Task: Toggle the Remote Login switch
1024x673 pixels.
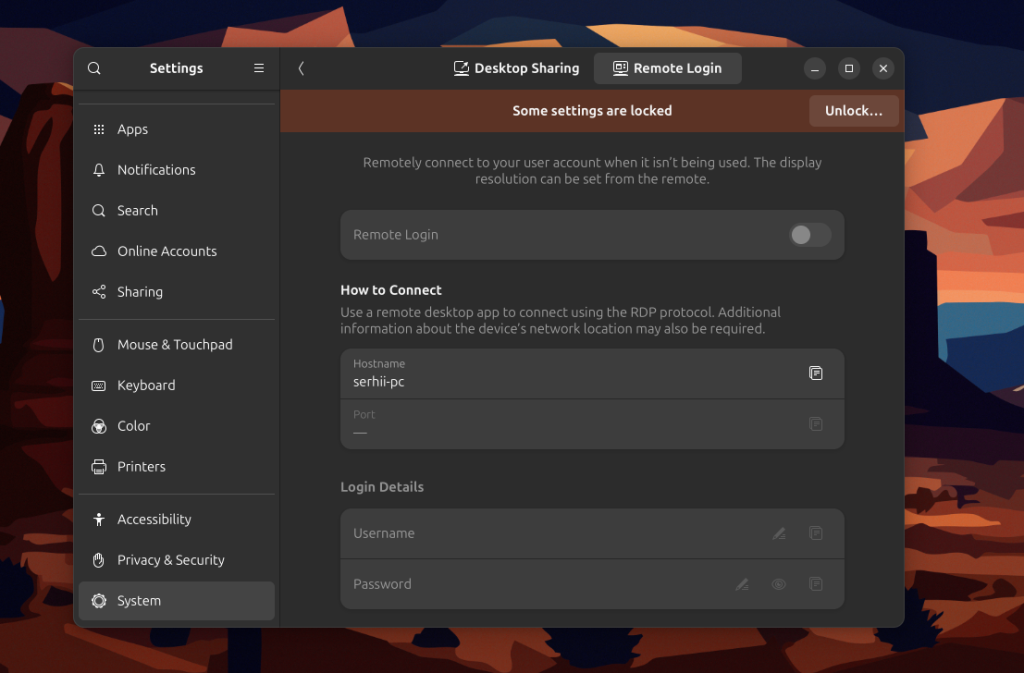Action: pos(810,235)
